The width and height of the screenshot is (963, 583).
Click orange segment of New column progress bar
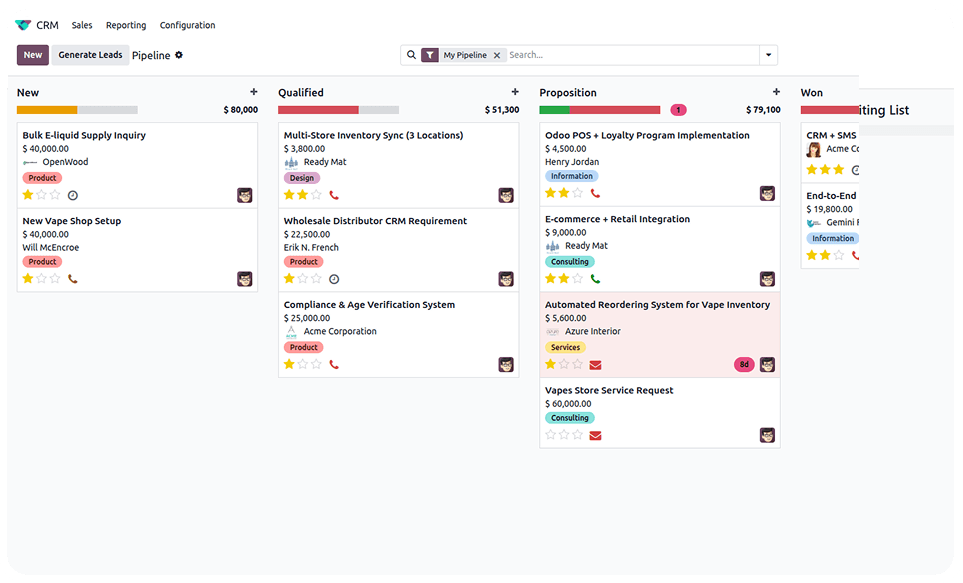tap(47, 110)
